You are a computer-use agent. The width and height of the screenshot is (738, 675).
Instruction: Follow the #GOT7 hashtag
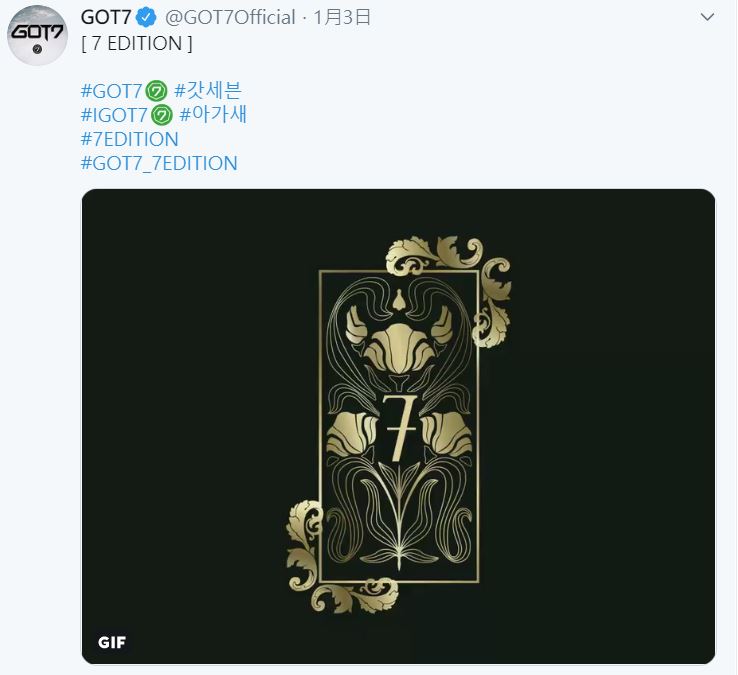click(x=112, y=91)
